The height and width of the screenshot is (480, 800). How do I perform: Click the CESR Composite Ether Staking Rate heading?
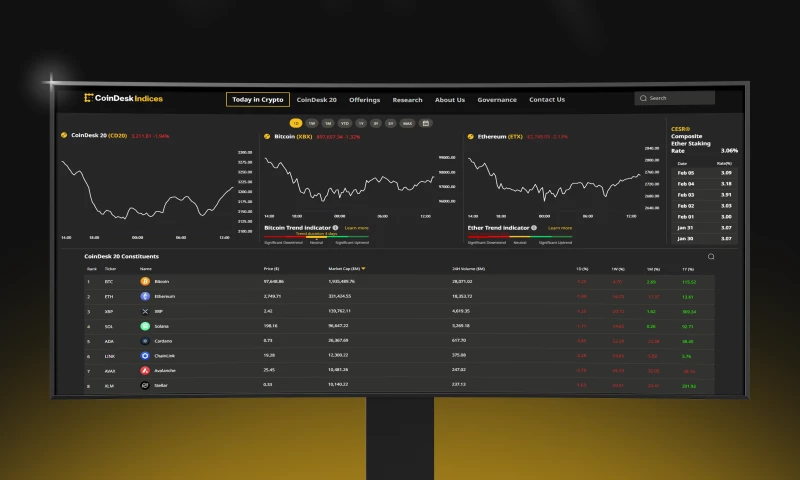click(690, 140)
